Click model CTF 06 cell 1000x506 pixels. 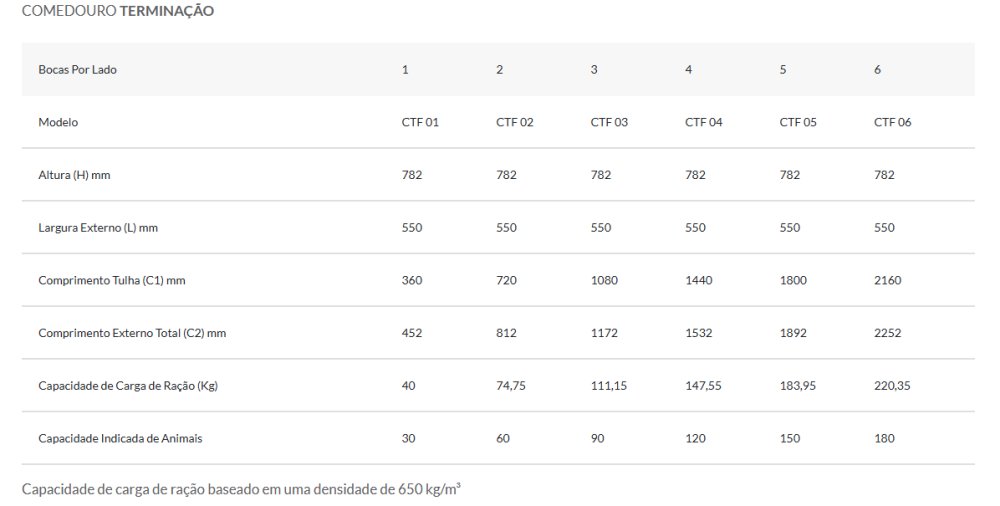tap(892, 122)
